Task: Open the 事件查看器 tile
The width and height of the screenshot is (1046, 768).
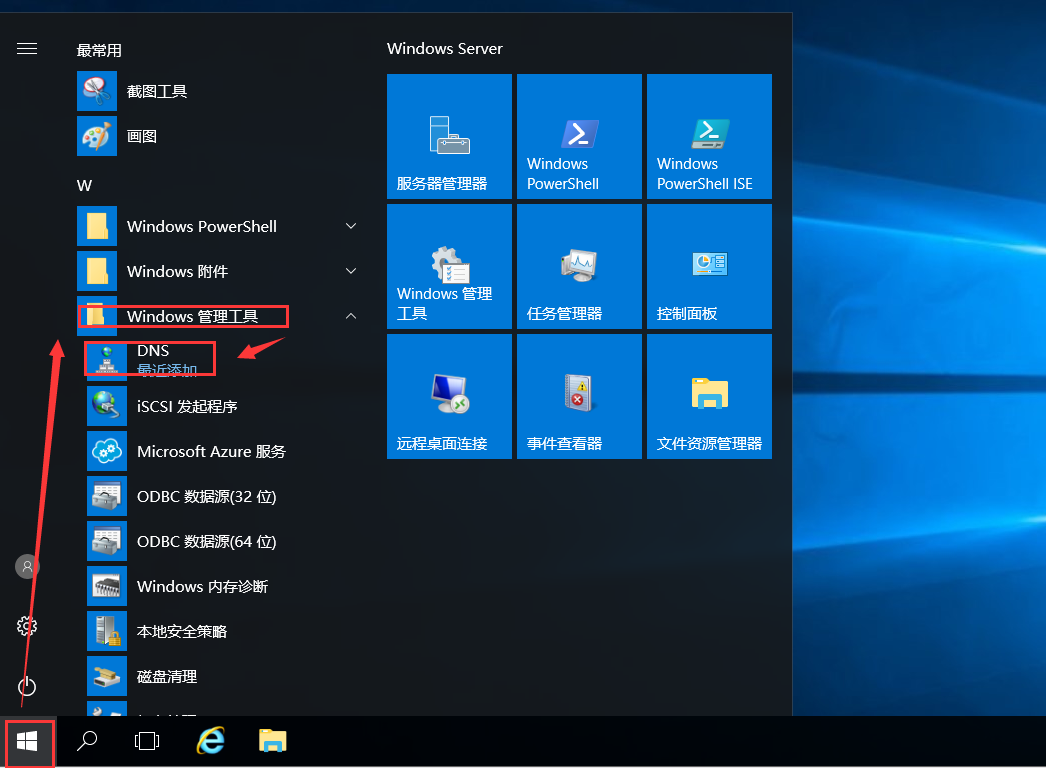Action: [x=579, y=396]
